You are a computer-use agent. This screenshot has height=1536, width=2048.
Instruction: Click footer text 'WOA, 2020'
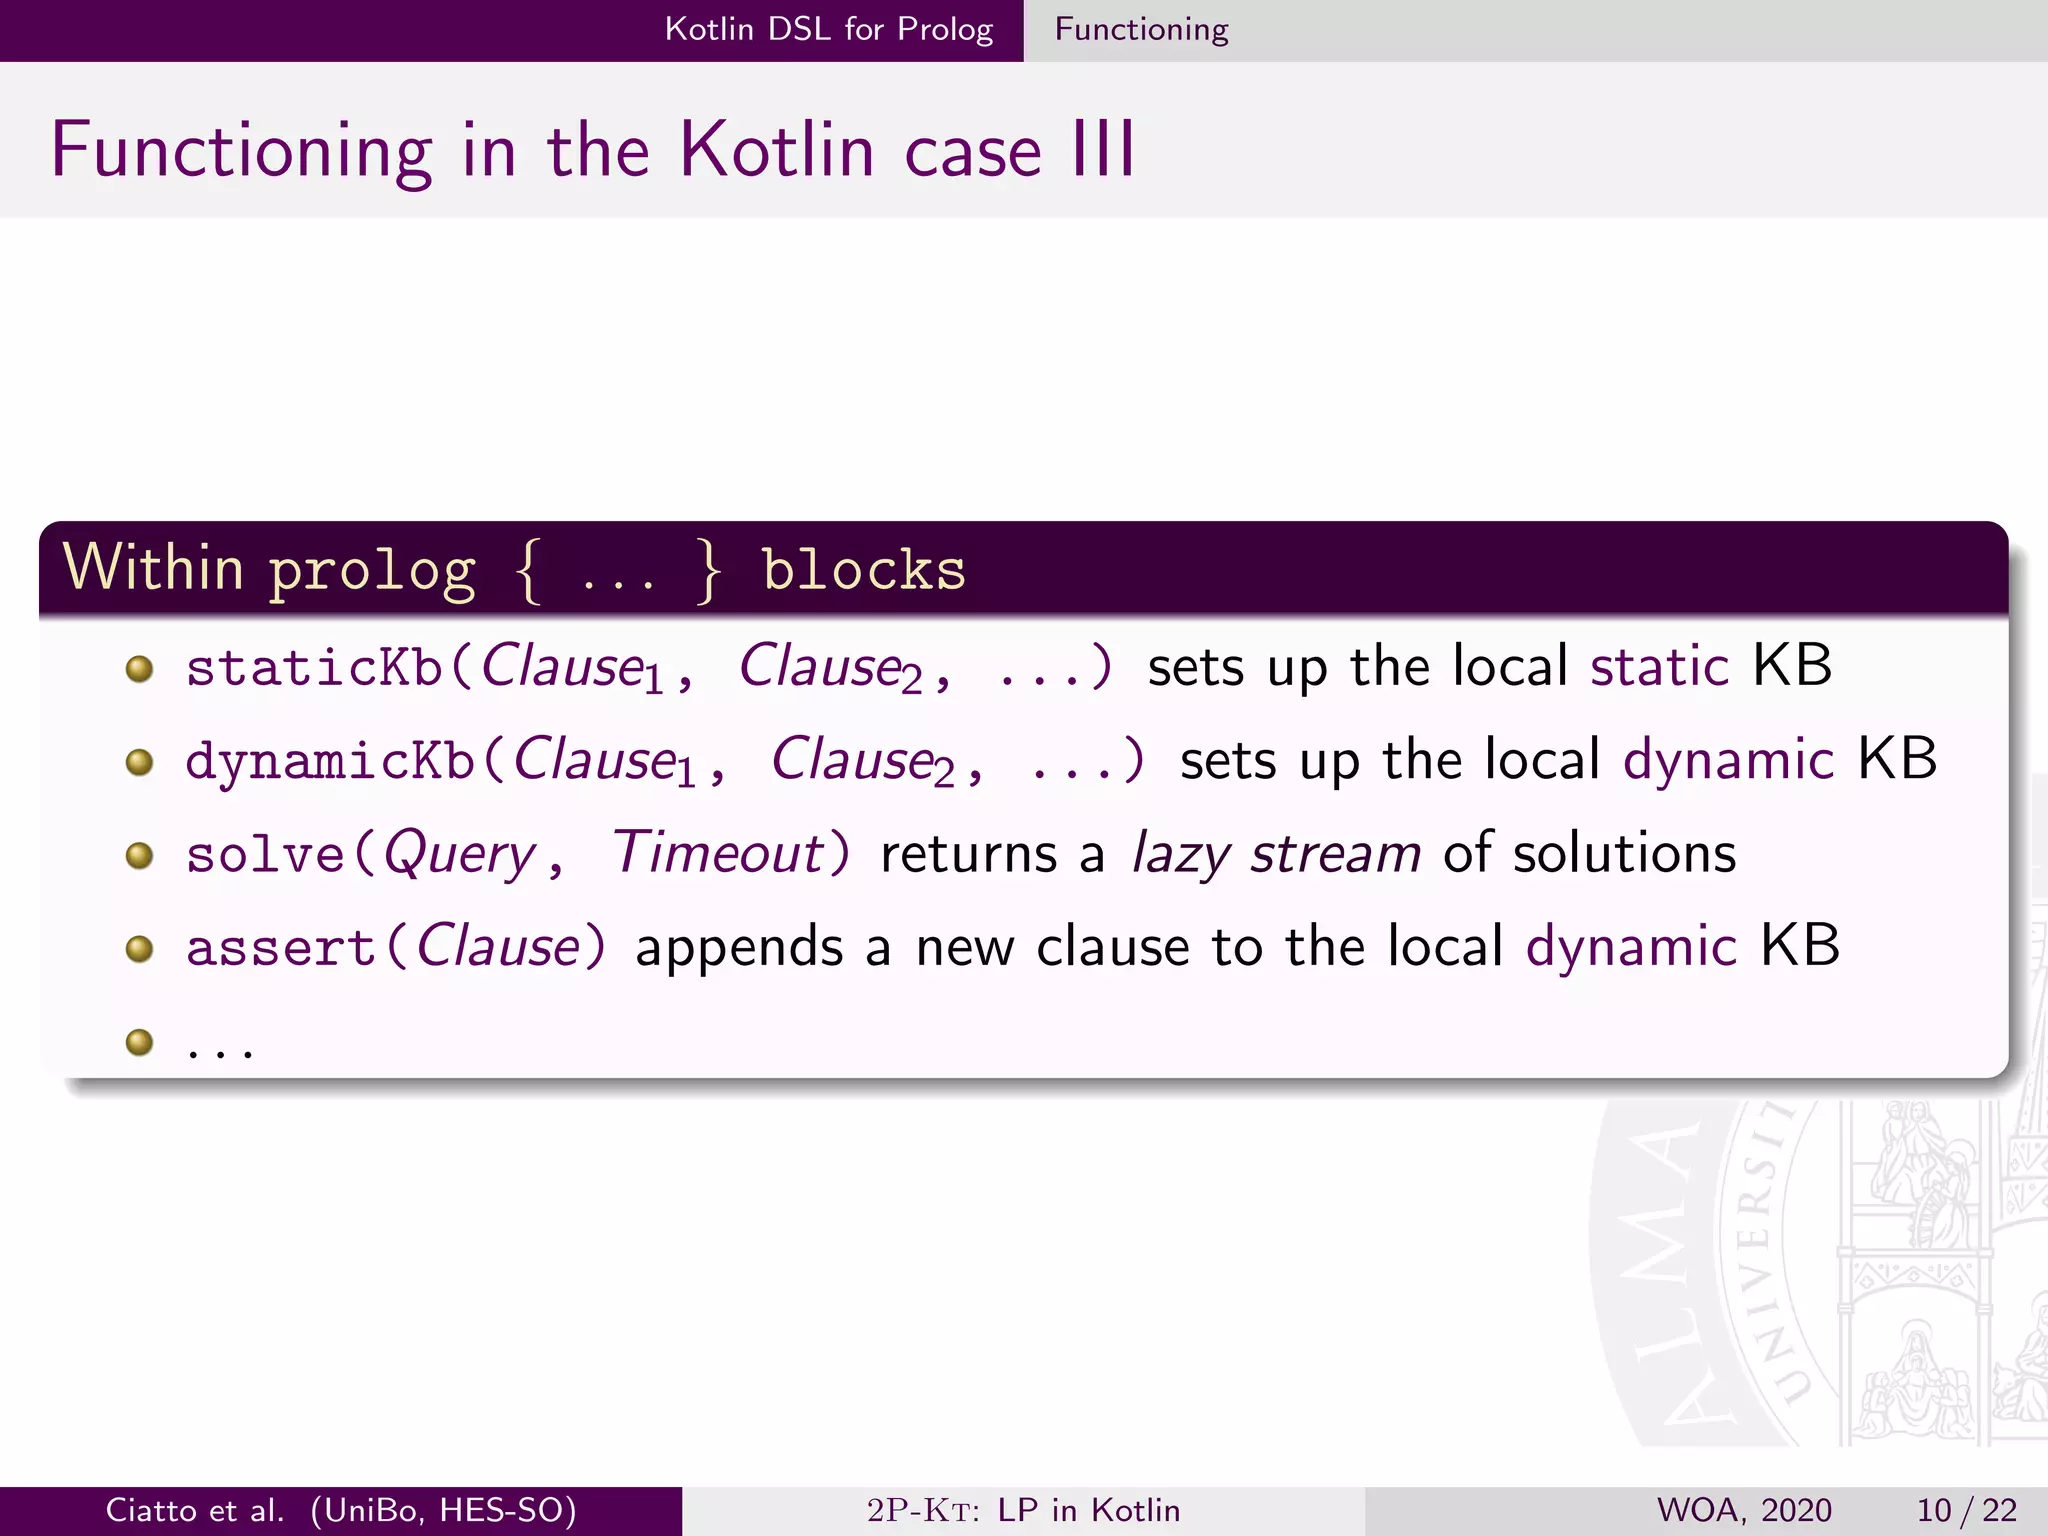click(1744, 1510)
